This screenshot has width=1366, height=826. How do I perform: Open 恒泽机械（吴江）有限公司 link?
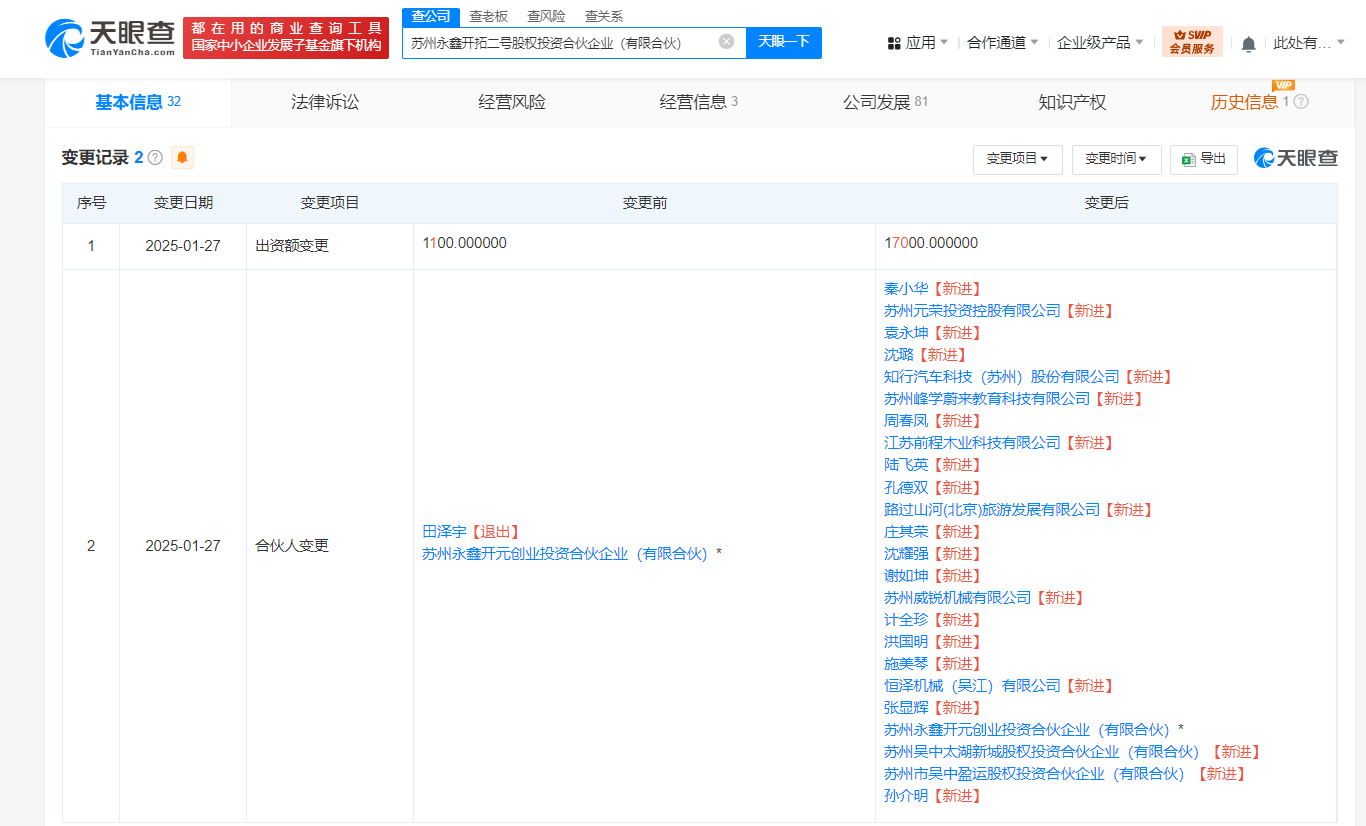pos(972,686)
